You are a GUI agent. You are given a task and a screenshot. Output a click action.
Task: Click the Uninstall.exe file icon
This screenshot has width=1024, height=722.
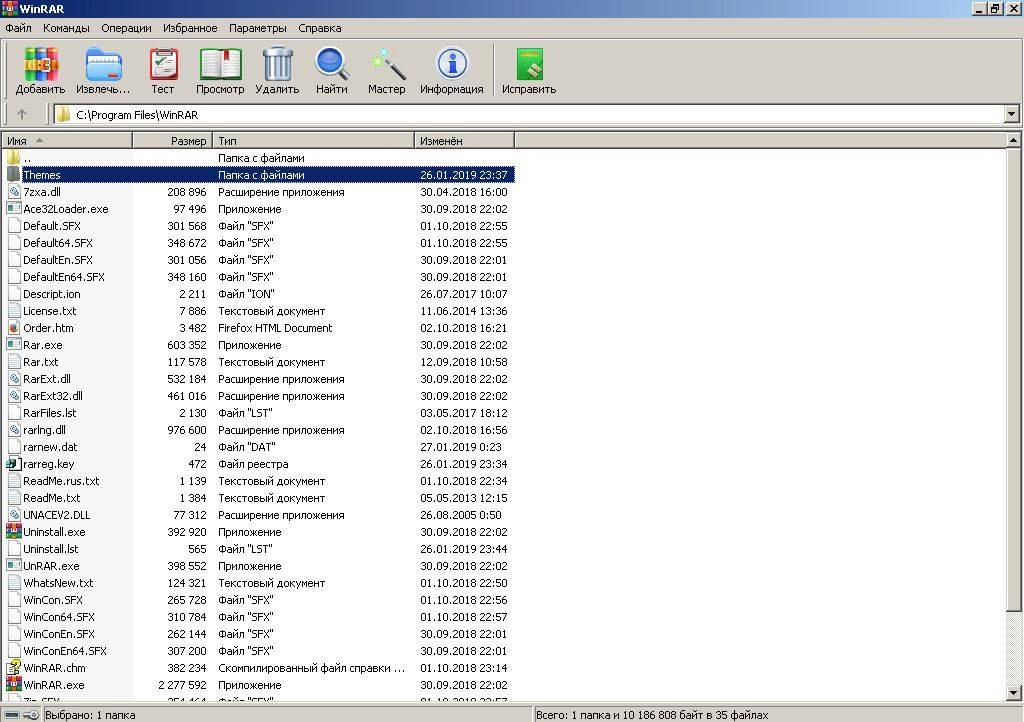tap(14, 531)
